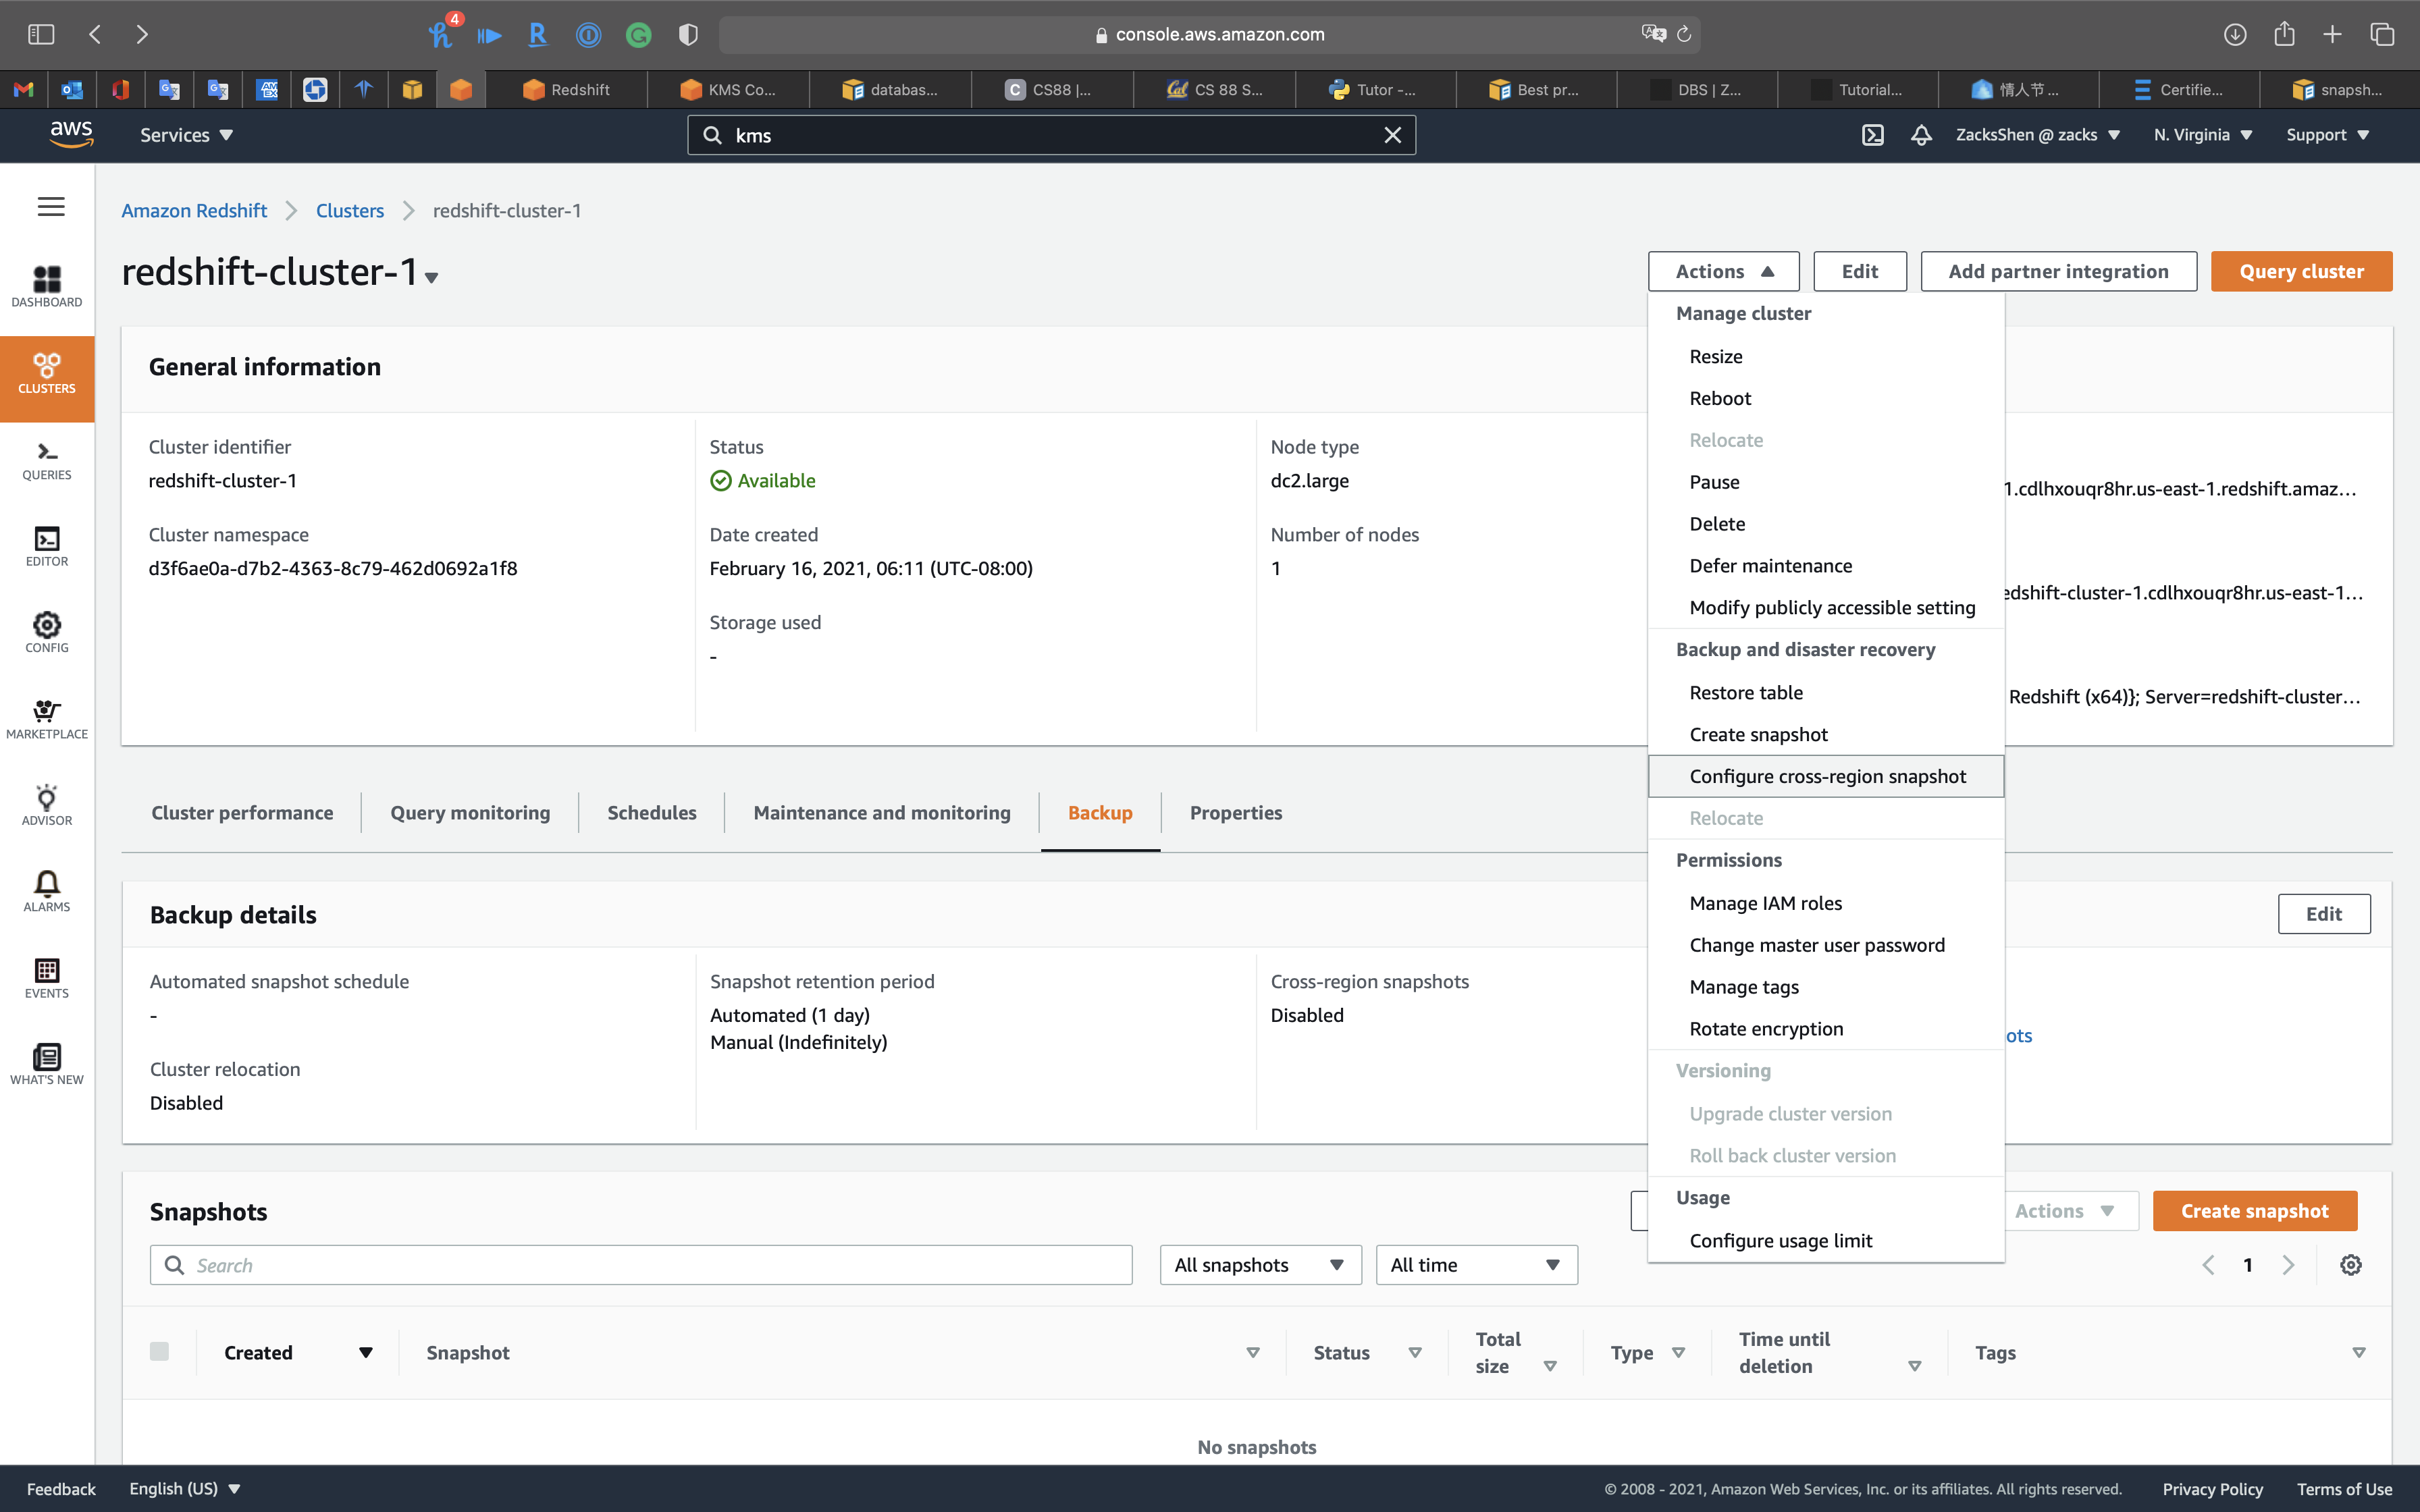Open snapshots table settings gear
Viewport: 2420px width, 1512px height.
[2350, 1265]
